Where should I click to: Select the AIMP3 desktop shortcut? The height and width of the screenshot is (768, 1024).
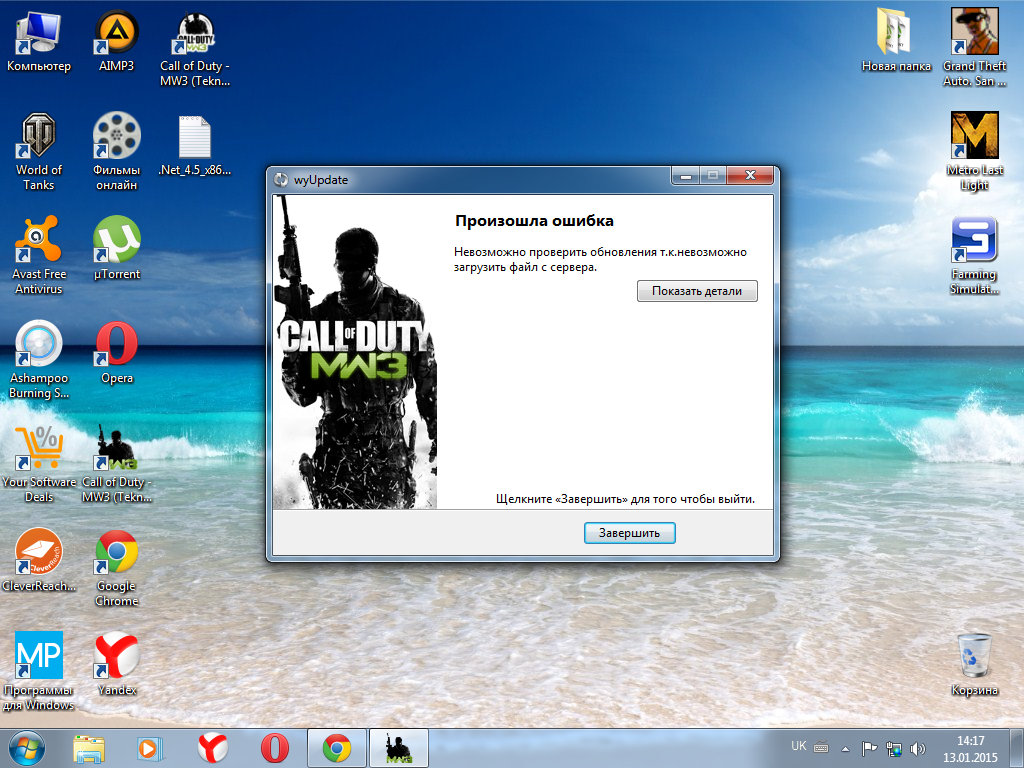(116, 40)
